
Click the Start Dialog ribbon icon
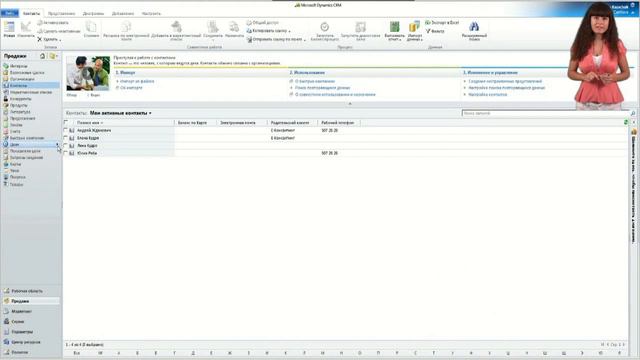click(360, 27)
